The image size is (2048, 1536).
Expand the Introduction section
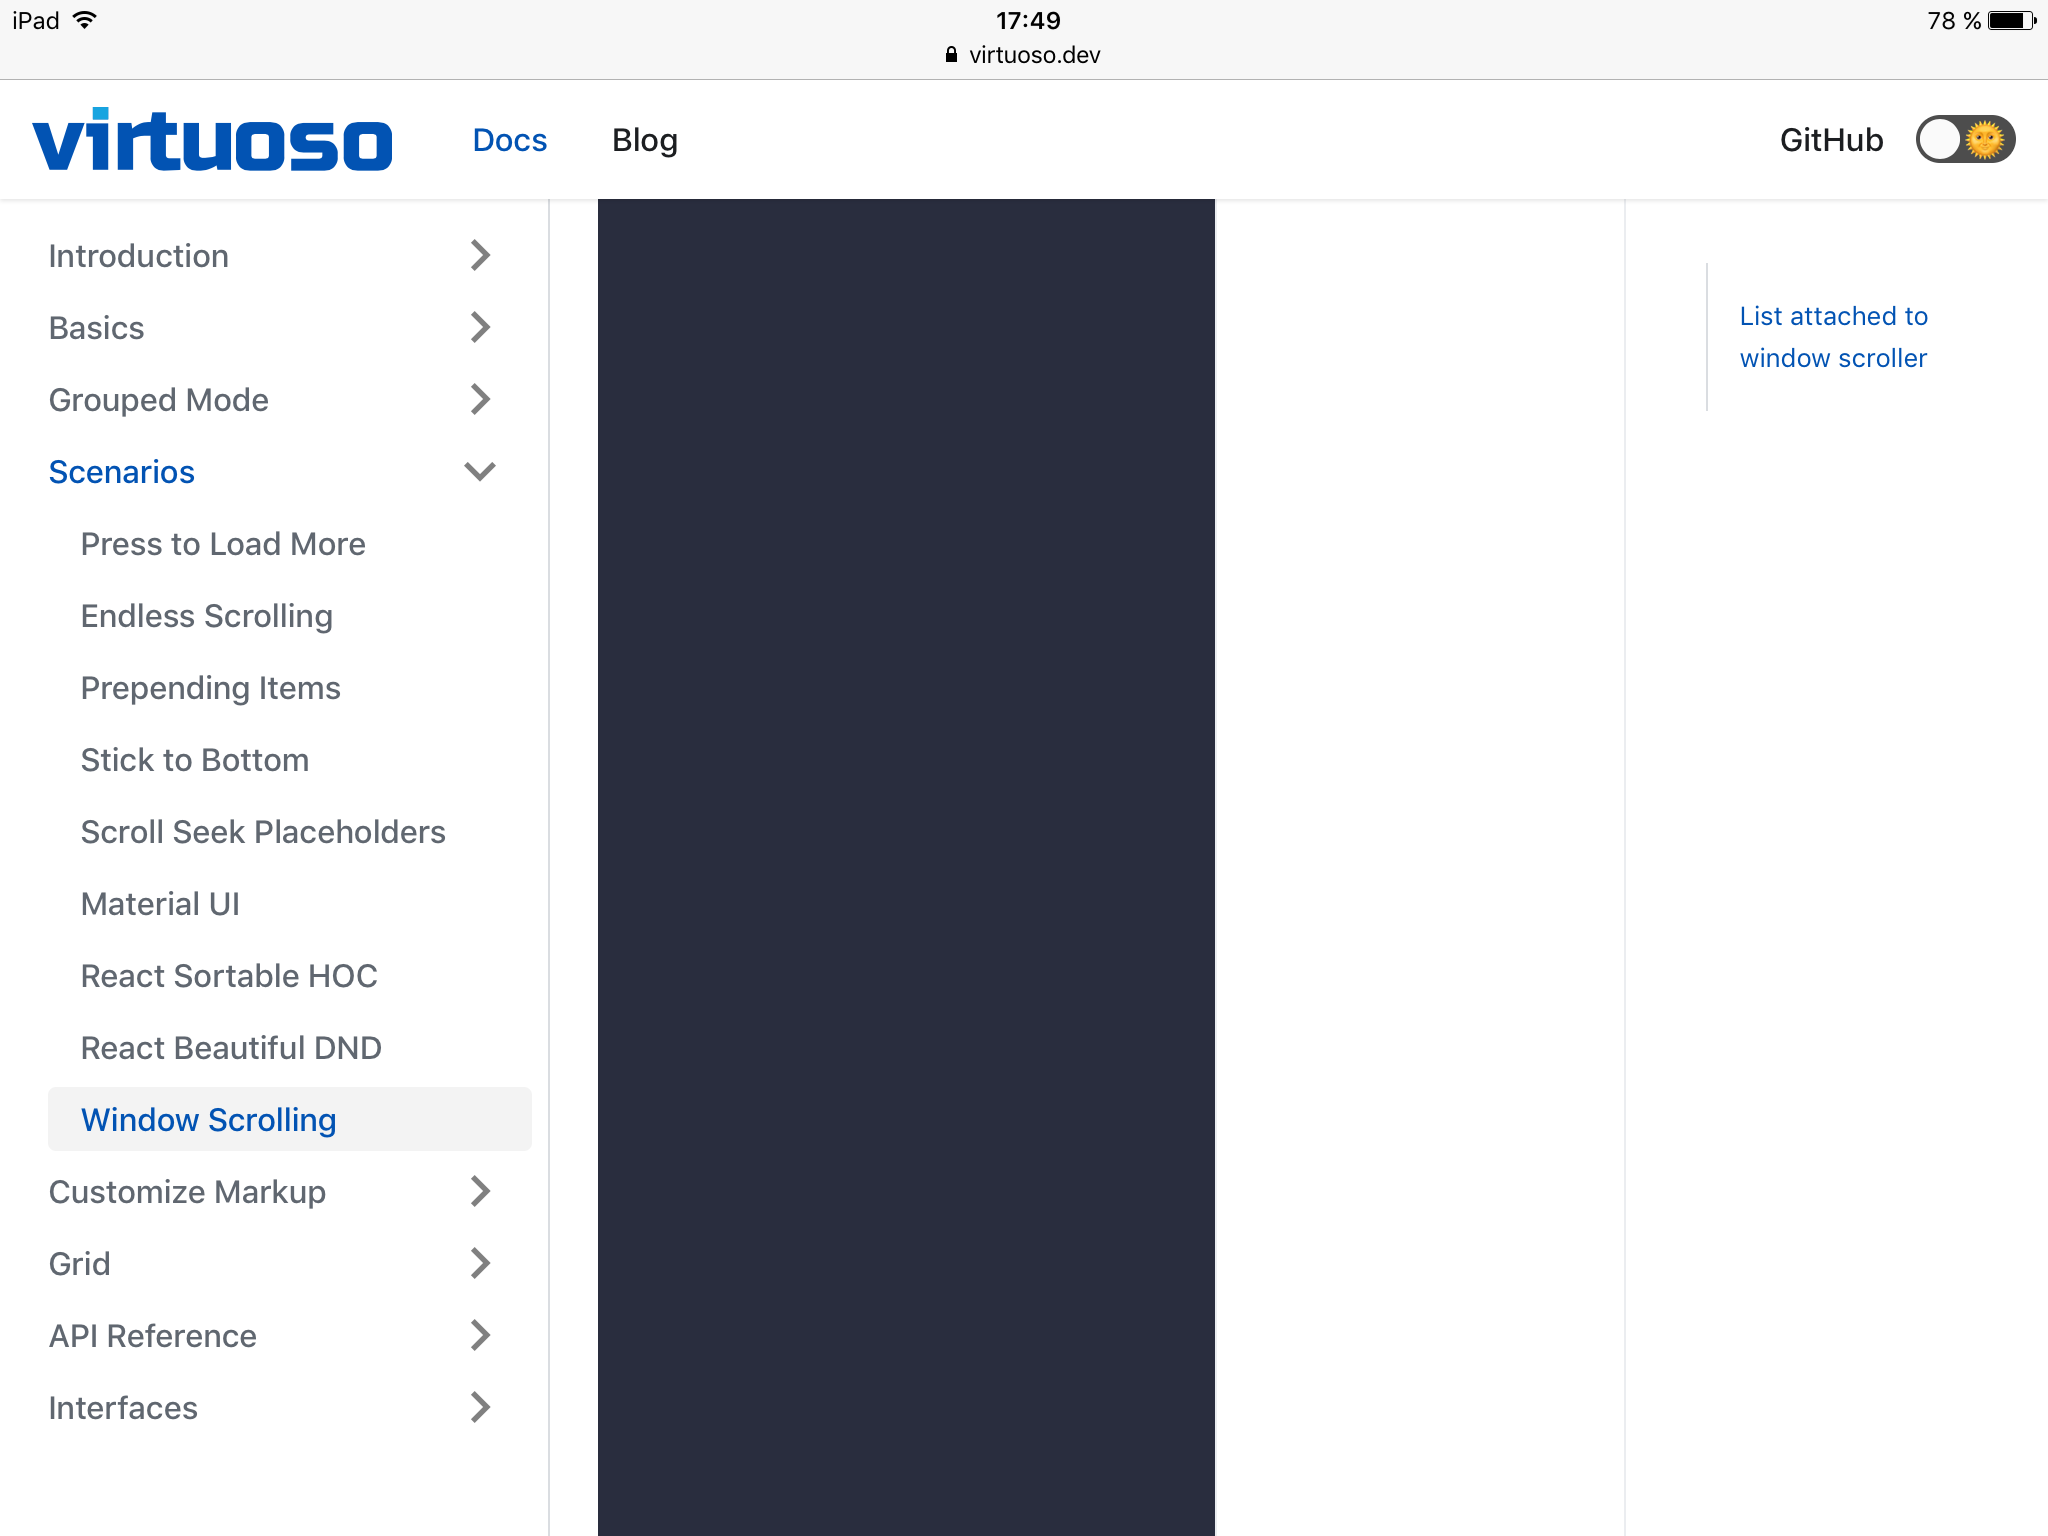[x=139, y=256]
